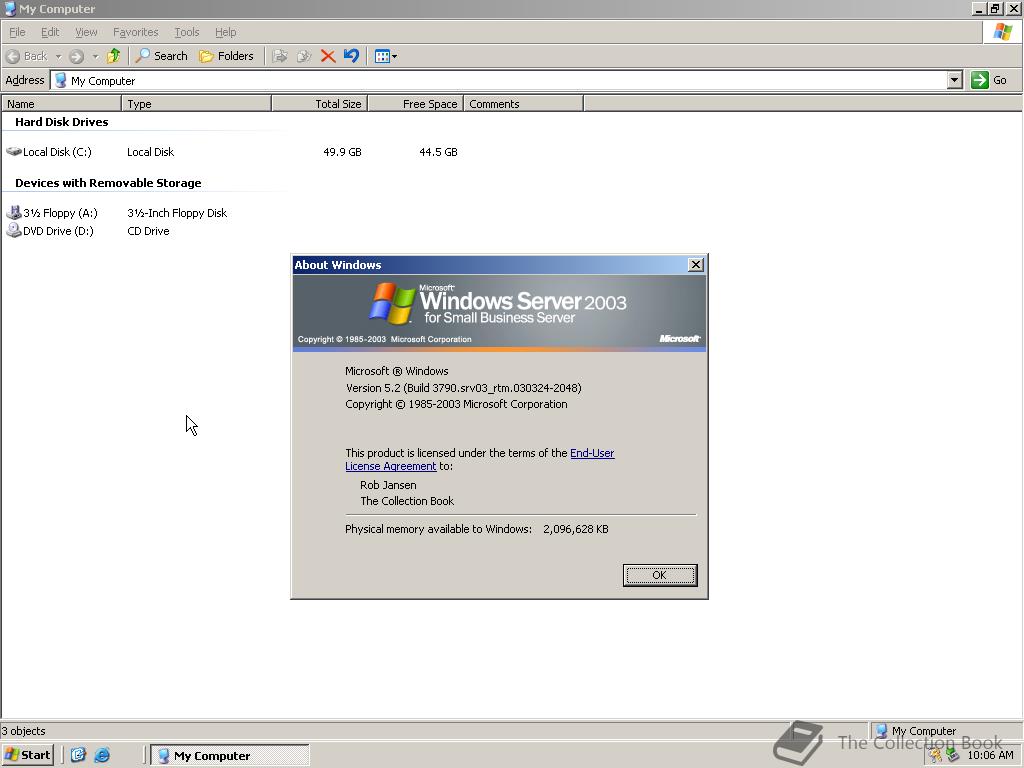Sort by the Comments column header
1024x768 pixels.
pos(523,103)
